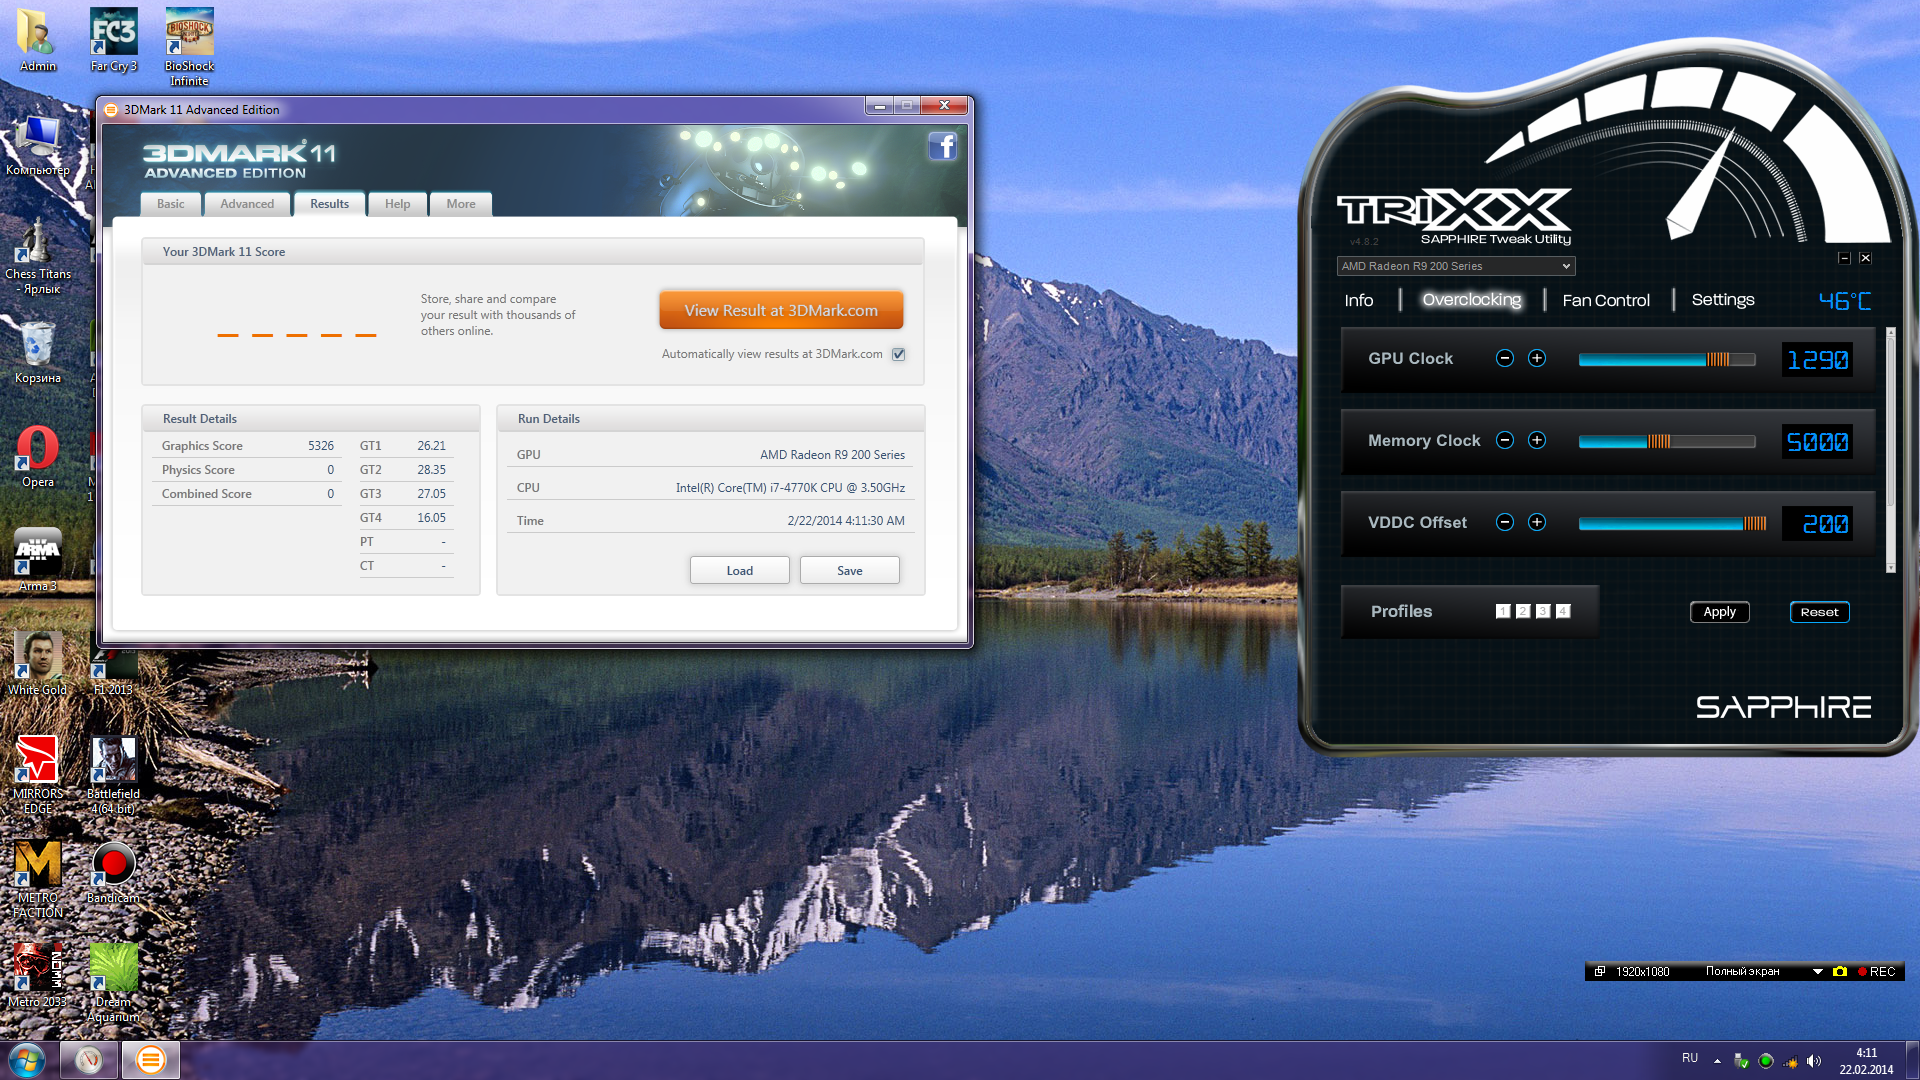Decrease Memory Clock with minus icon
The width and height of the screenshot is (1920, 1080).
point(1504,440)
